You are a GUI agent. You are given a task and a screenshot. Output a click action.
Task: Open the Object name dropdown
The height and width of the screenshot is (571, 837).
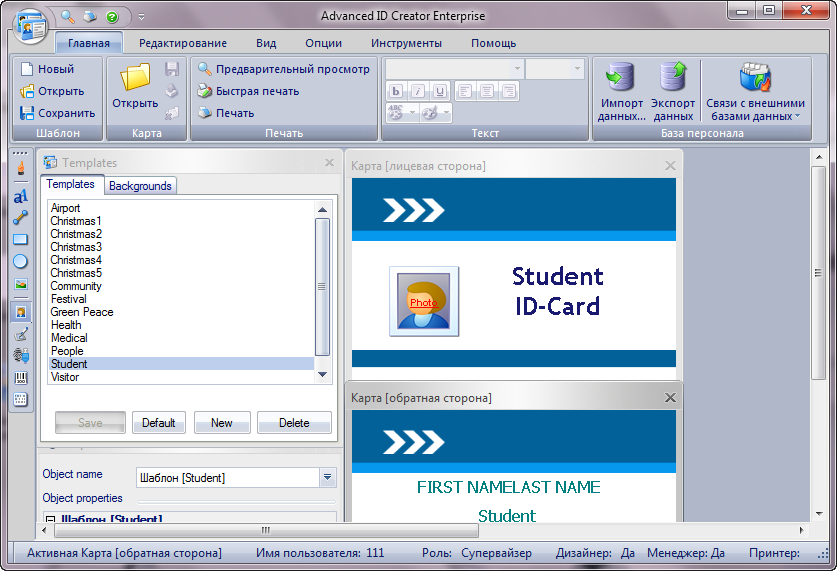click(328, 478)
